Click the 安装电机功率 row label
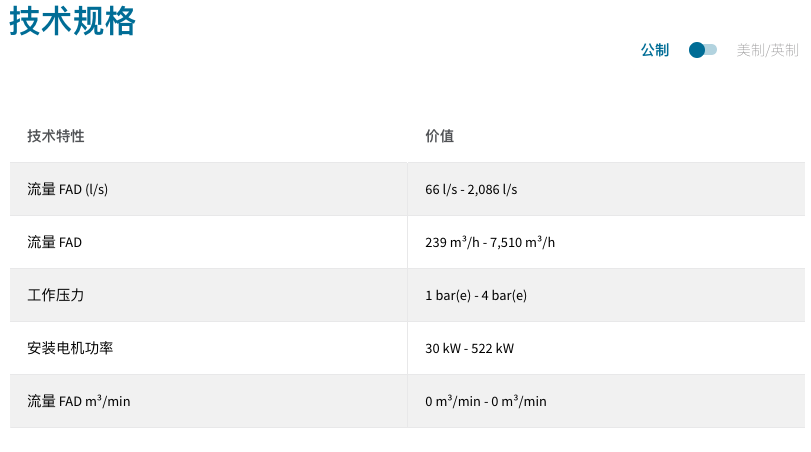The image size is (811, 452). tap(70, 348)
